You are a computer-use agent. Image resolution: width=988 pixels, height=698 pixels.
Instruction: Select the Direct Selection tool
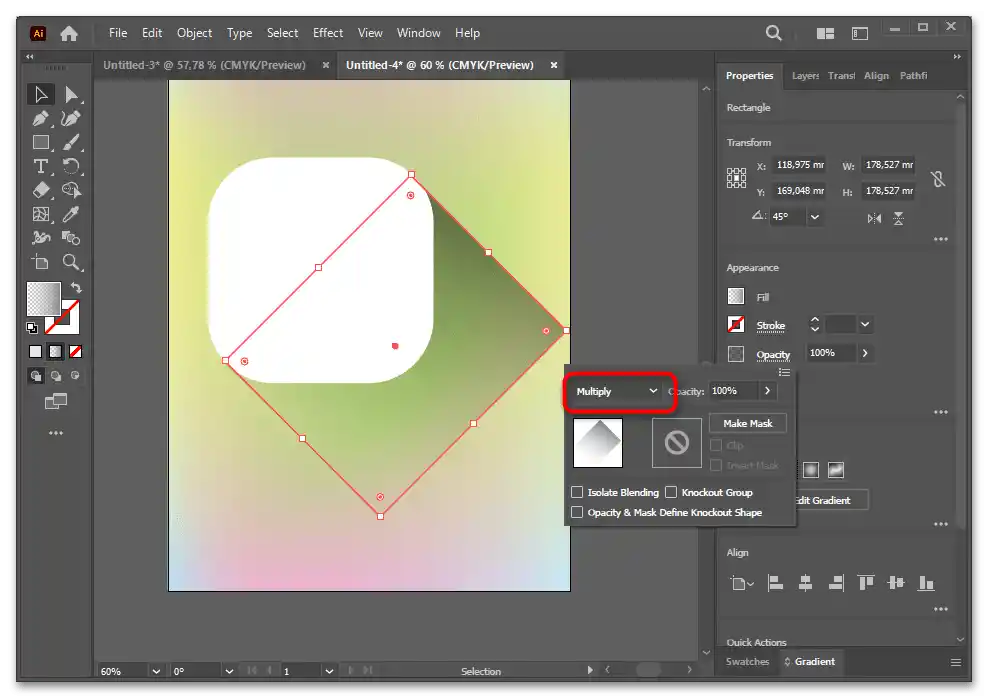coord(71,95)
